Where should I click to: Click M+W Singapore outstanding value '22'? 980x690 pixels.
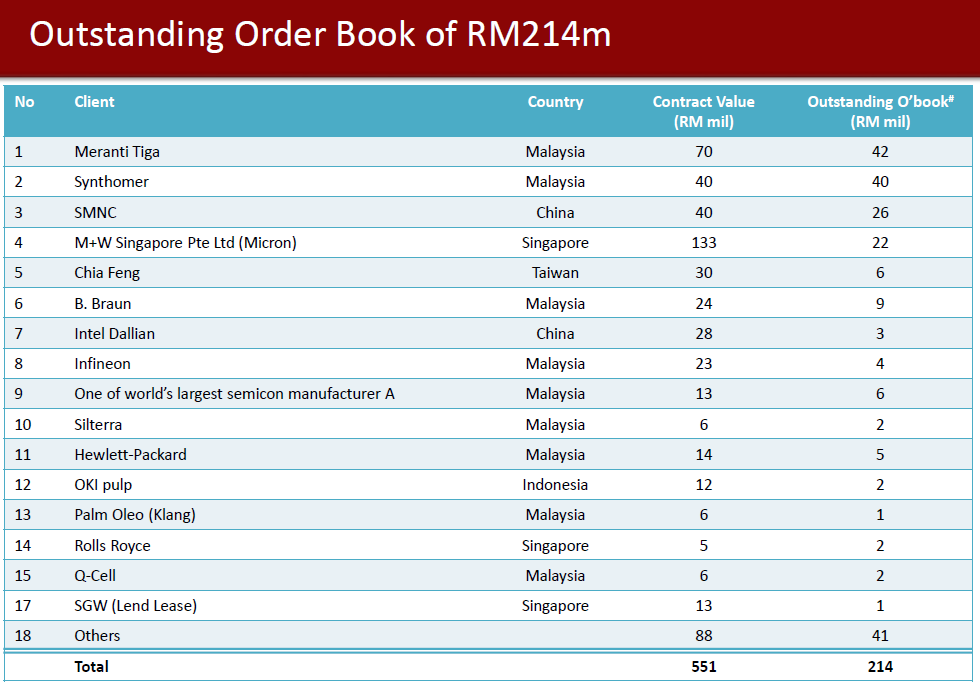click(880, 242)
